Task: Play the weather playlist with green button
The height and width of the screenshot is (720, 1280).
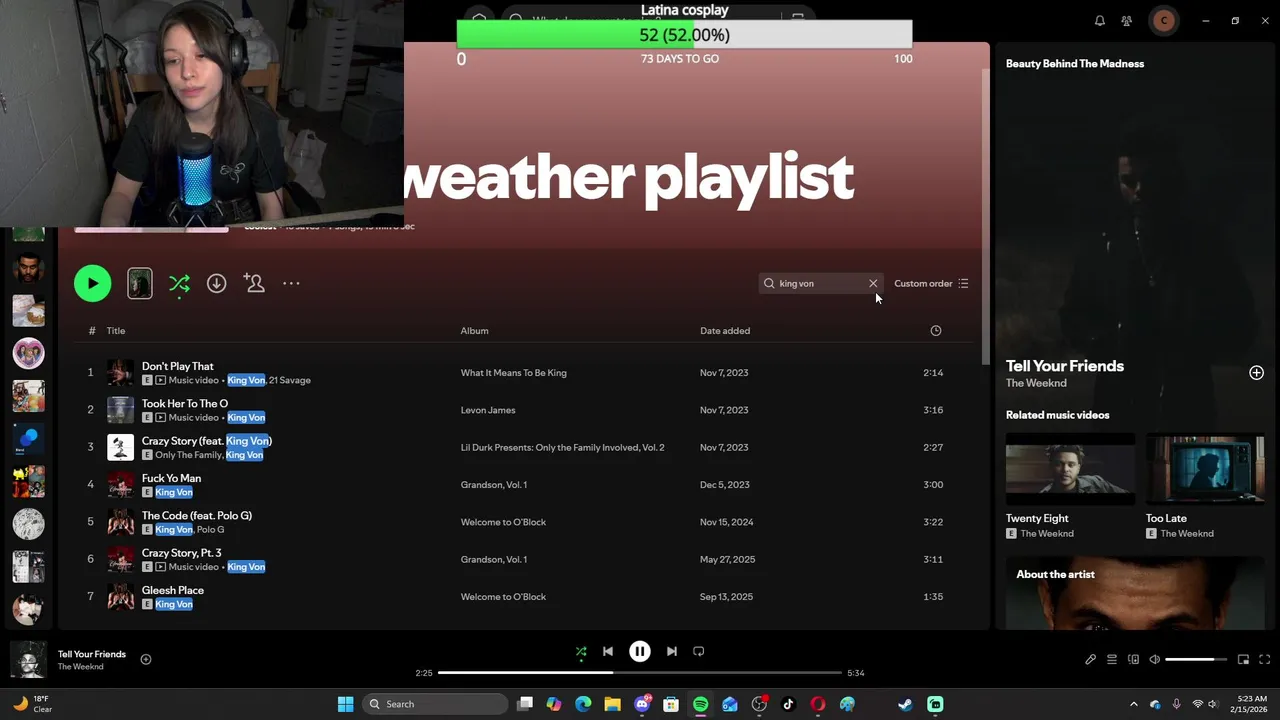Action: click(92, 284)
